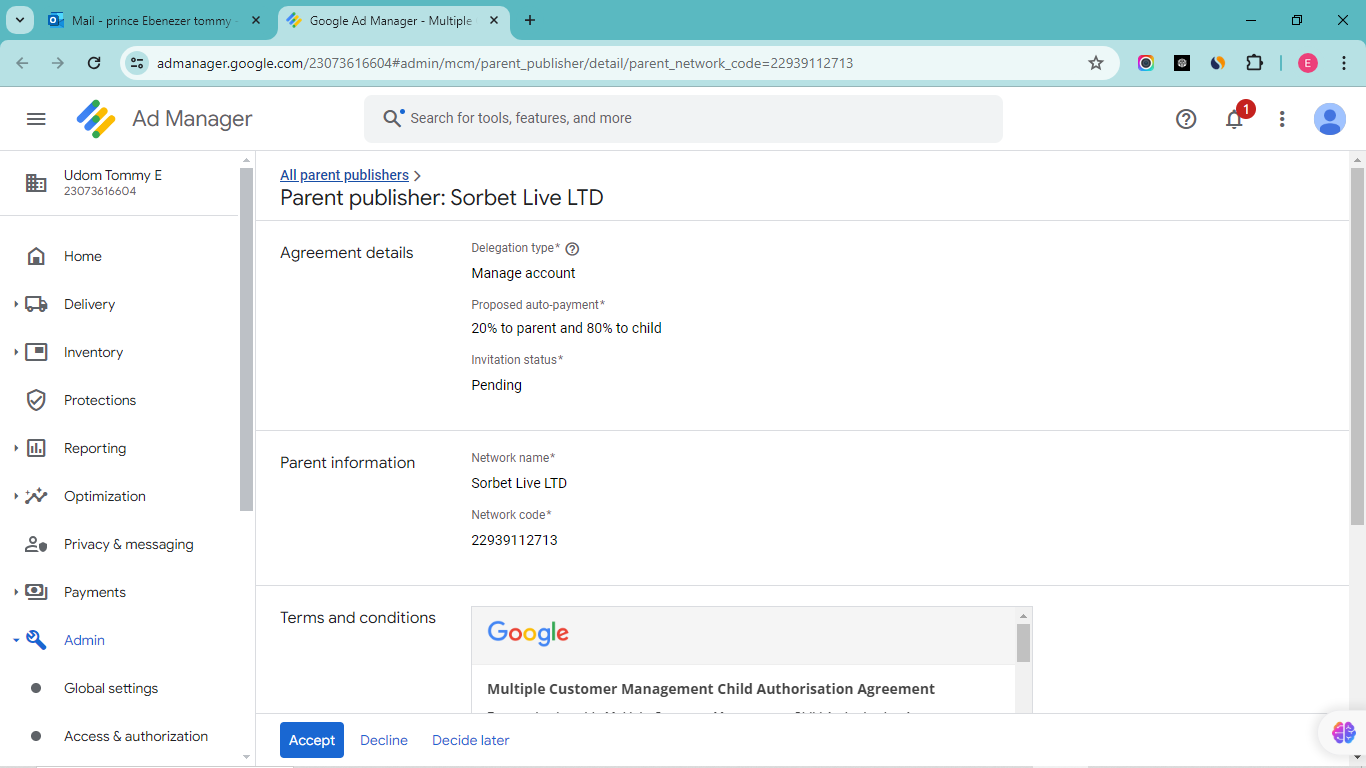Click the brain assistant floating icon

tap(1343, 733)
